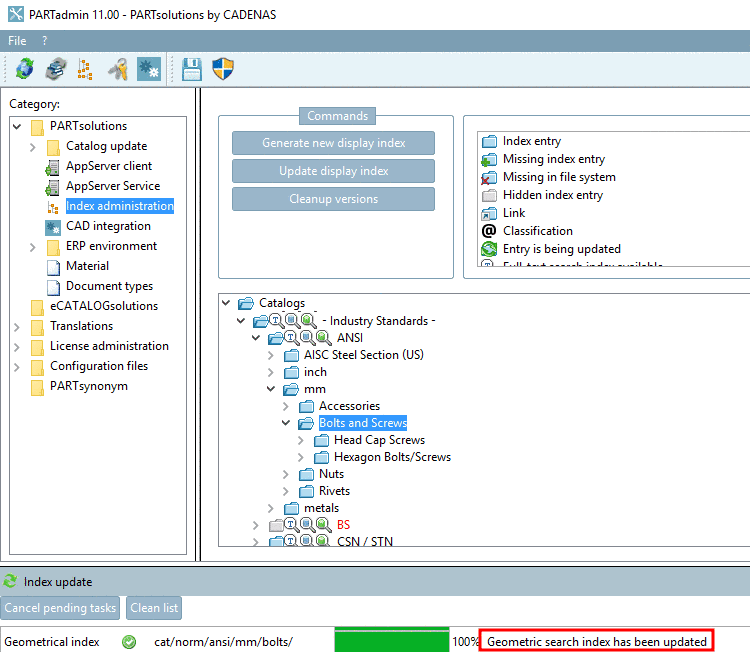Click the Missing index entry icon
The width and height of the screenshot is (750, 652).
pos(489,159)
